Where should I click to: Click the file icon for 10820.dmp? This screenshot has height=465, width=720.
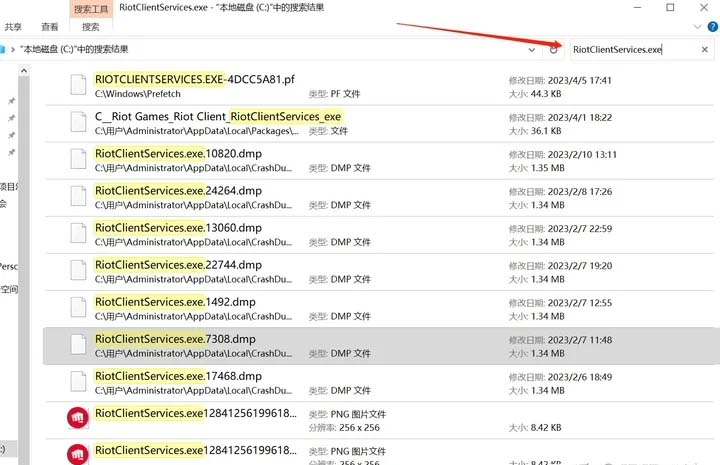click(78, 159)
